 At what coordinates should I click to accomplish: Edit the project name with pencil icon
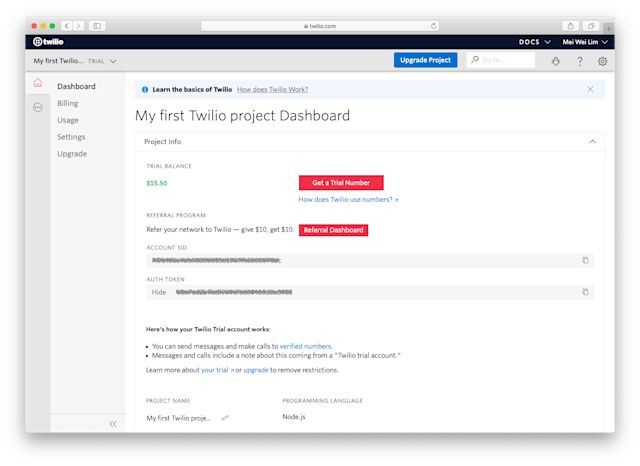(225, 417)
